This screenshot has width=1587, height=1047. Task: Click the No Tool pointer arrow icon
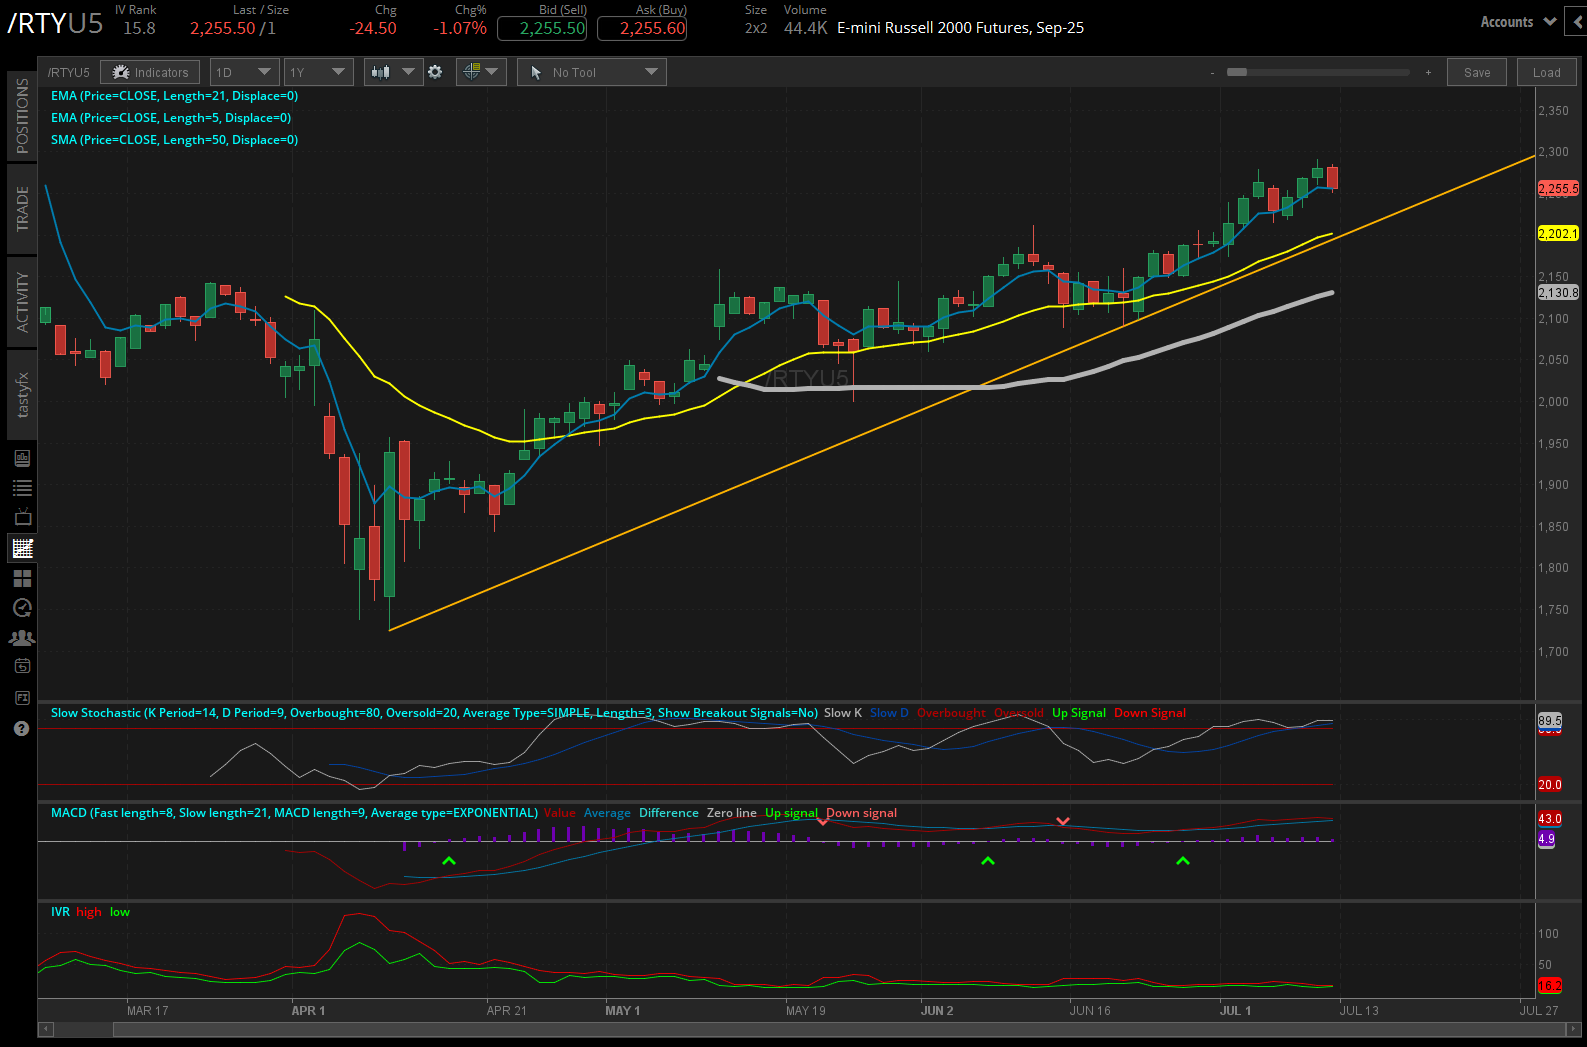[x=536, y=72]
